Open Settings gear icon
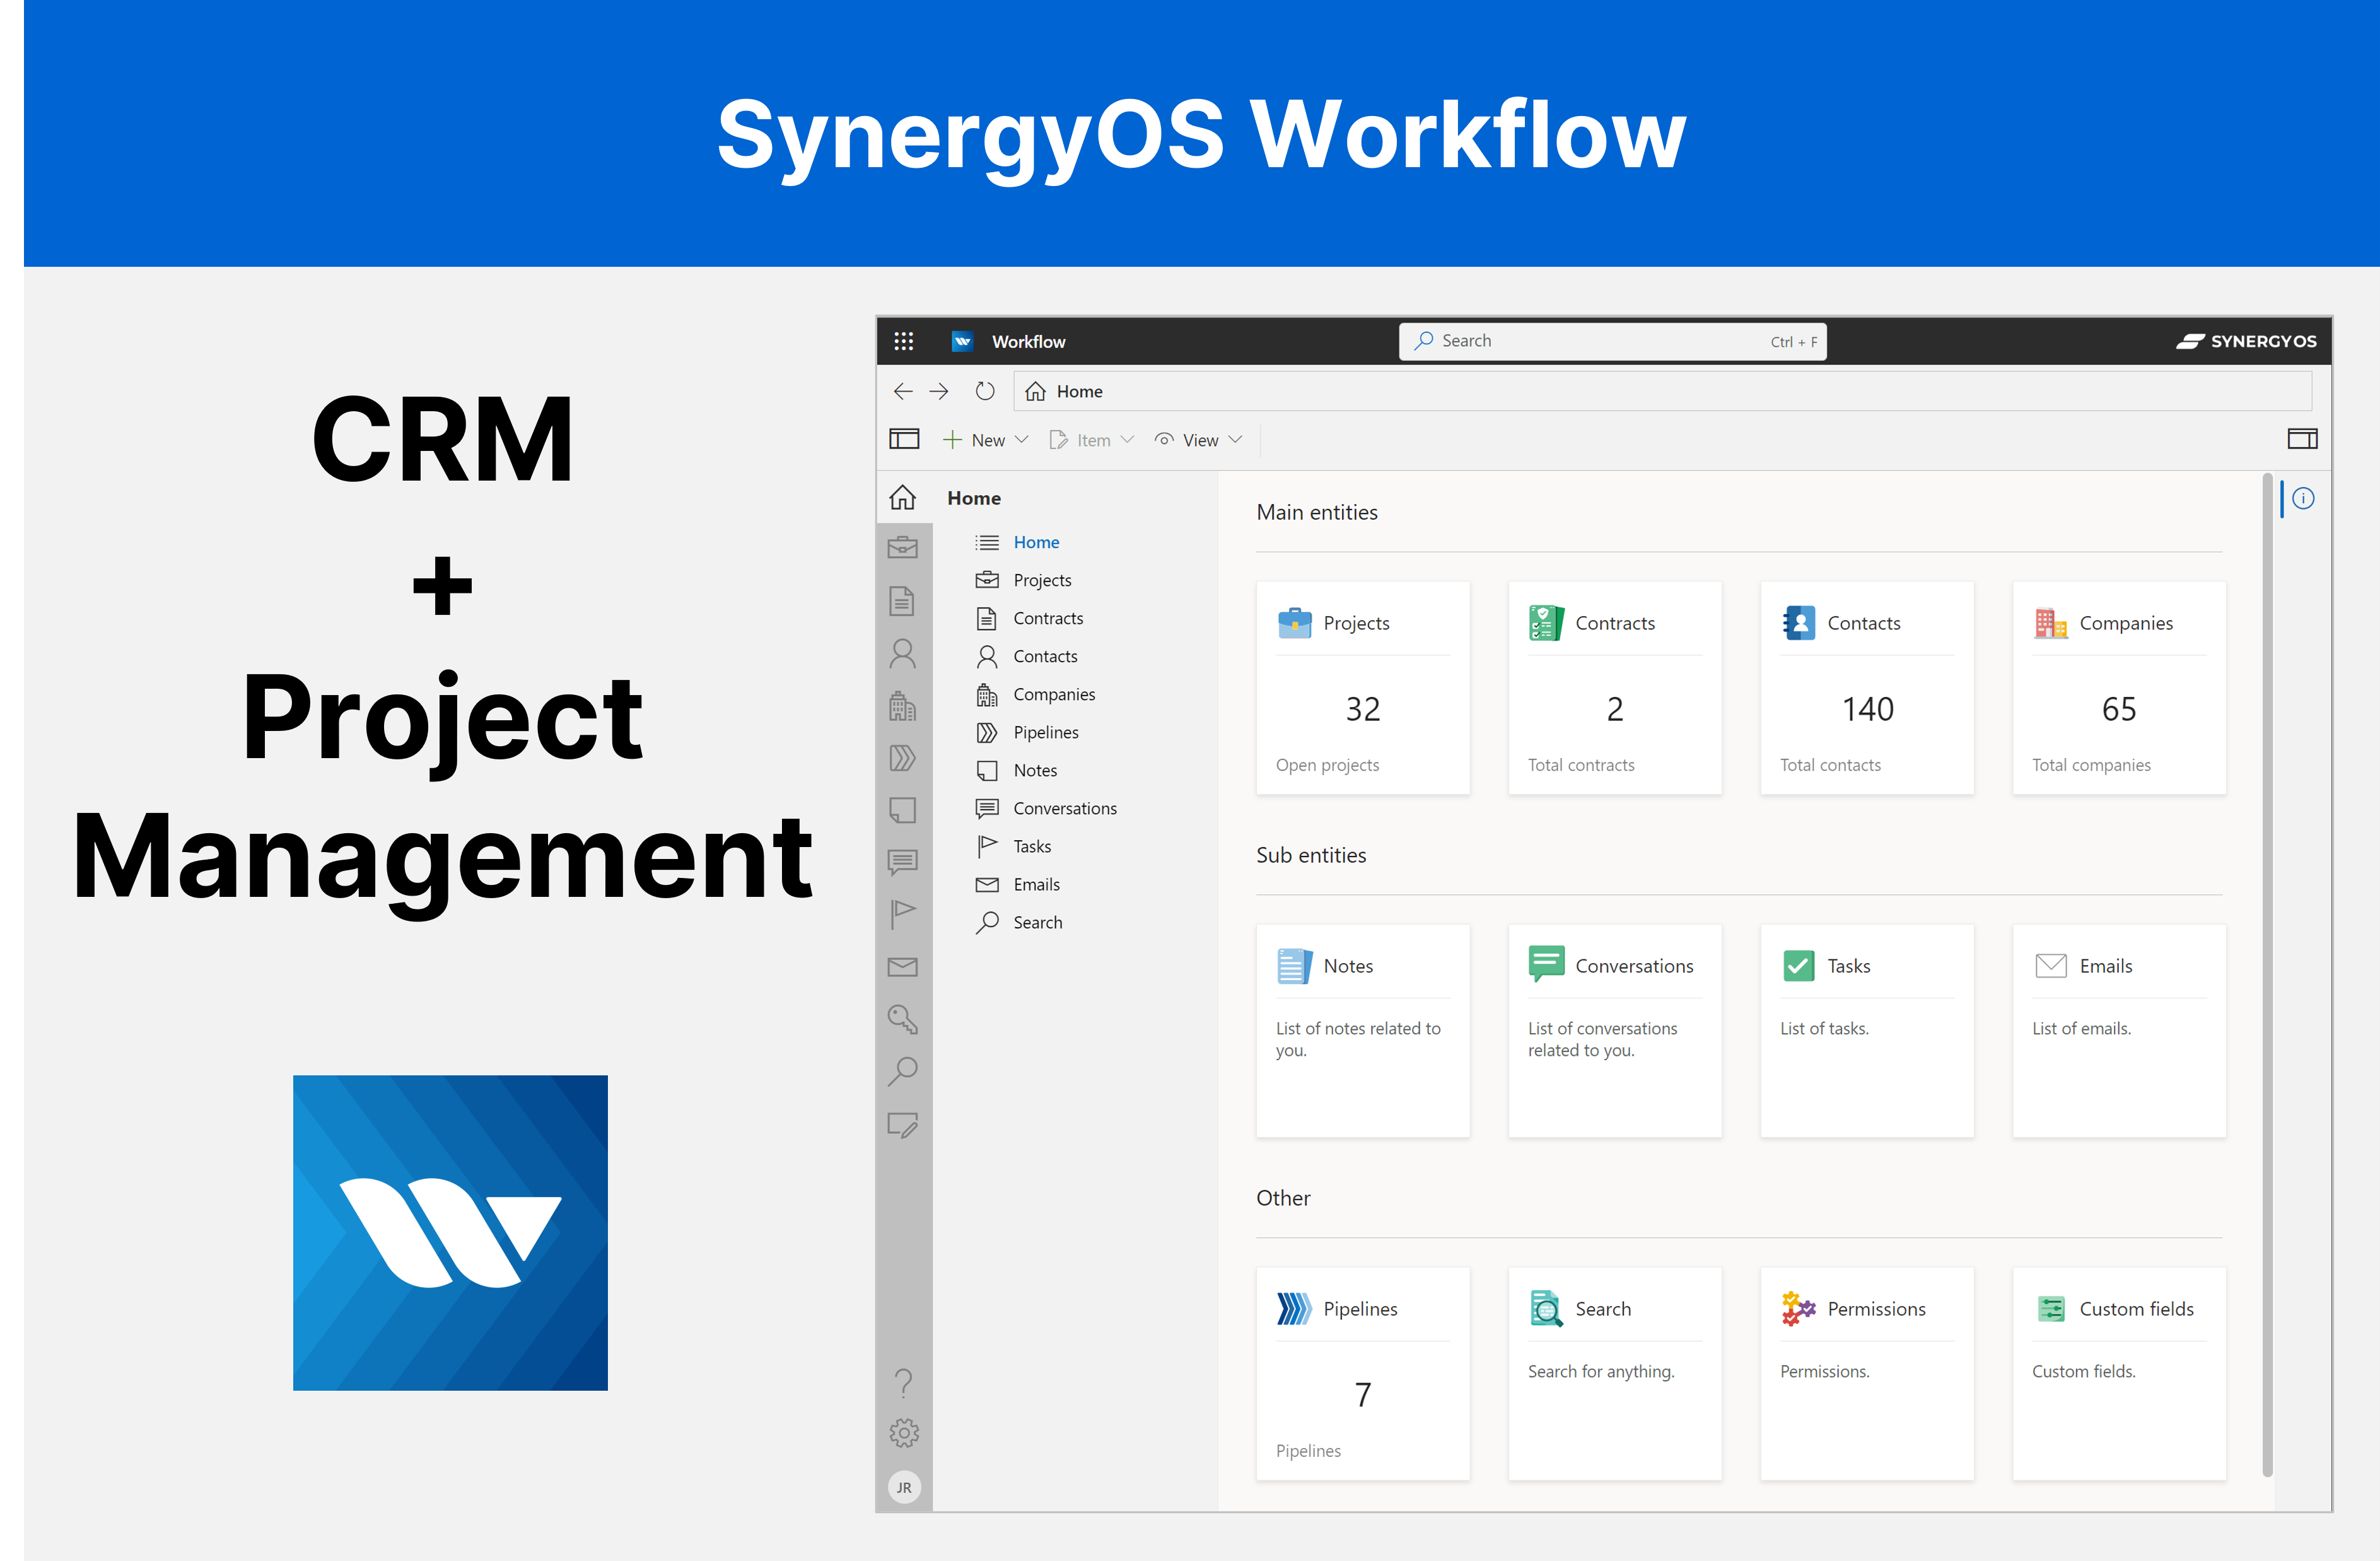This screenshot has width=2380, height=1561. point(904,1433)
